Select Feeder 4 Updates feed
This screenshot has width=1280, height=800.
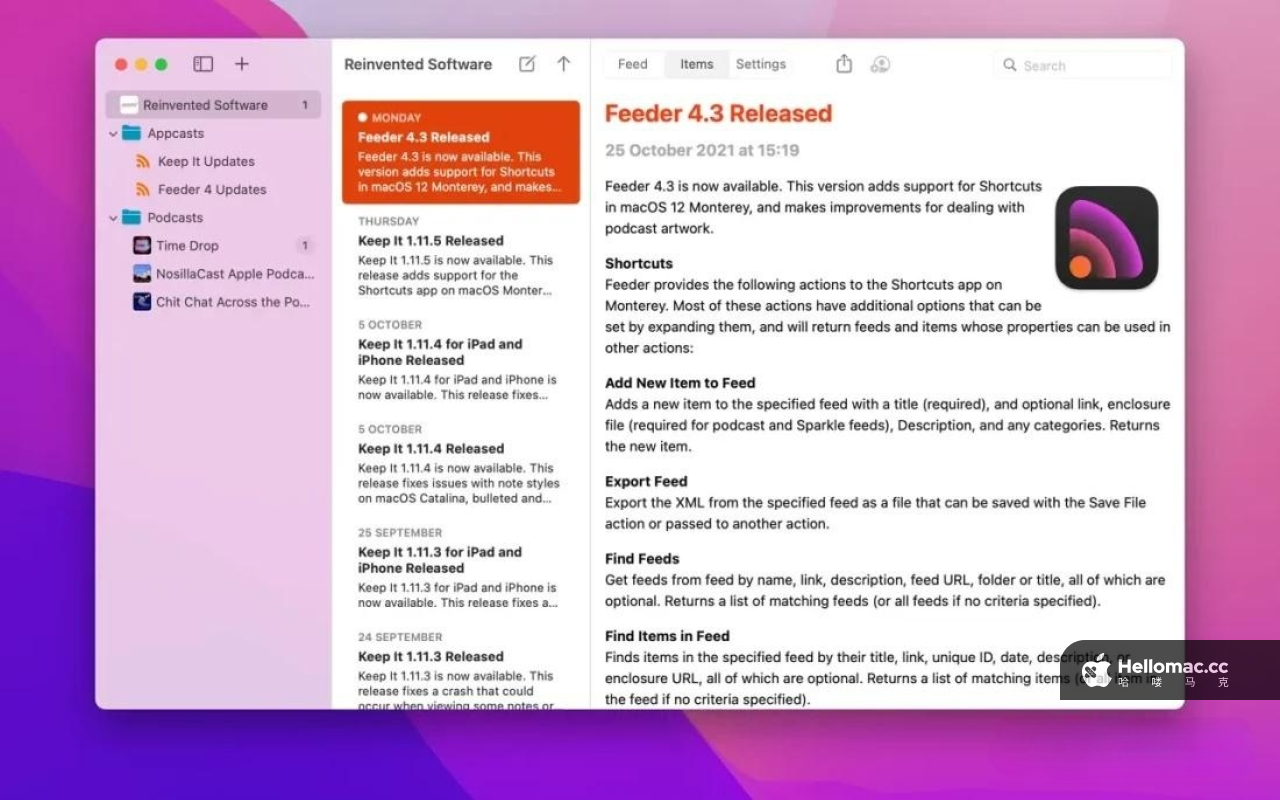tap(213, 189)
